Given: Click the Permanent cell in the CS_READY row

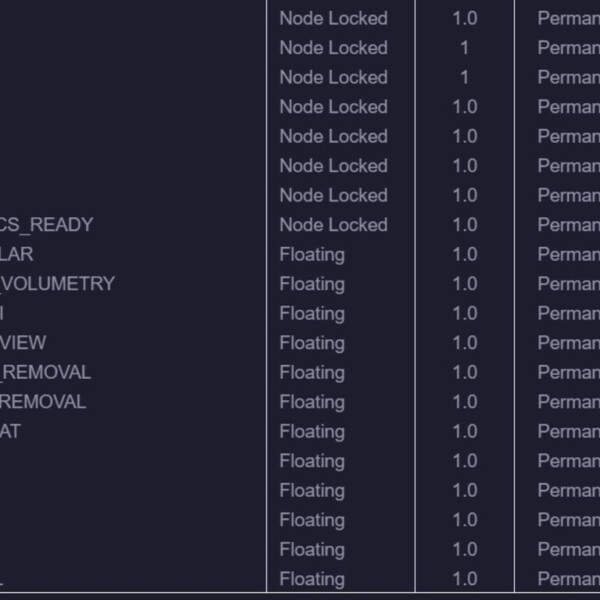Looking at the screenshot, I should pyautogui.click(x=569, y=225).
